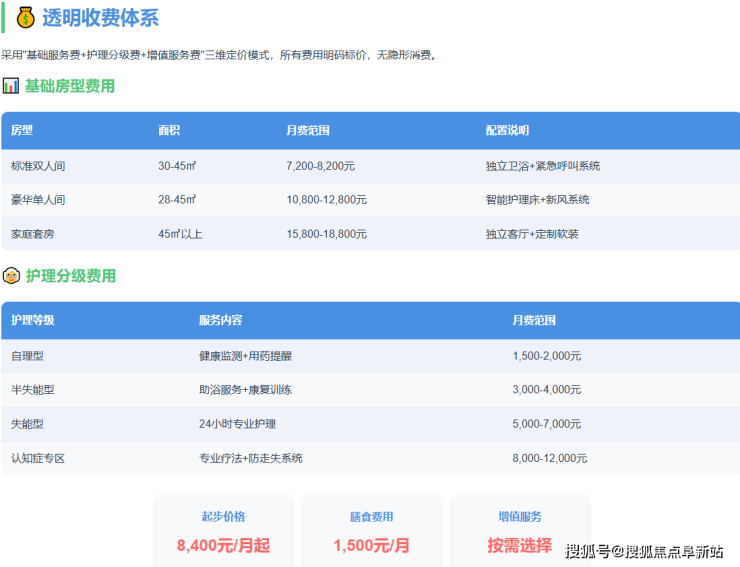Click the face icon beside 护理分级费用
The height and width of the screenshot is (567, 740).
point(11,276)
